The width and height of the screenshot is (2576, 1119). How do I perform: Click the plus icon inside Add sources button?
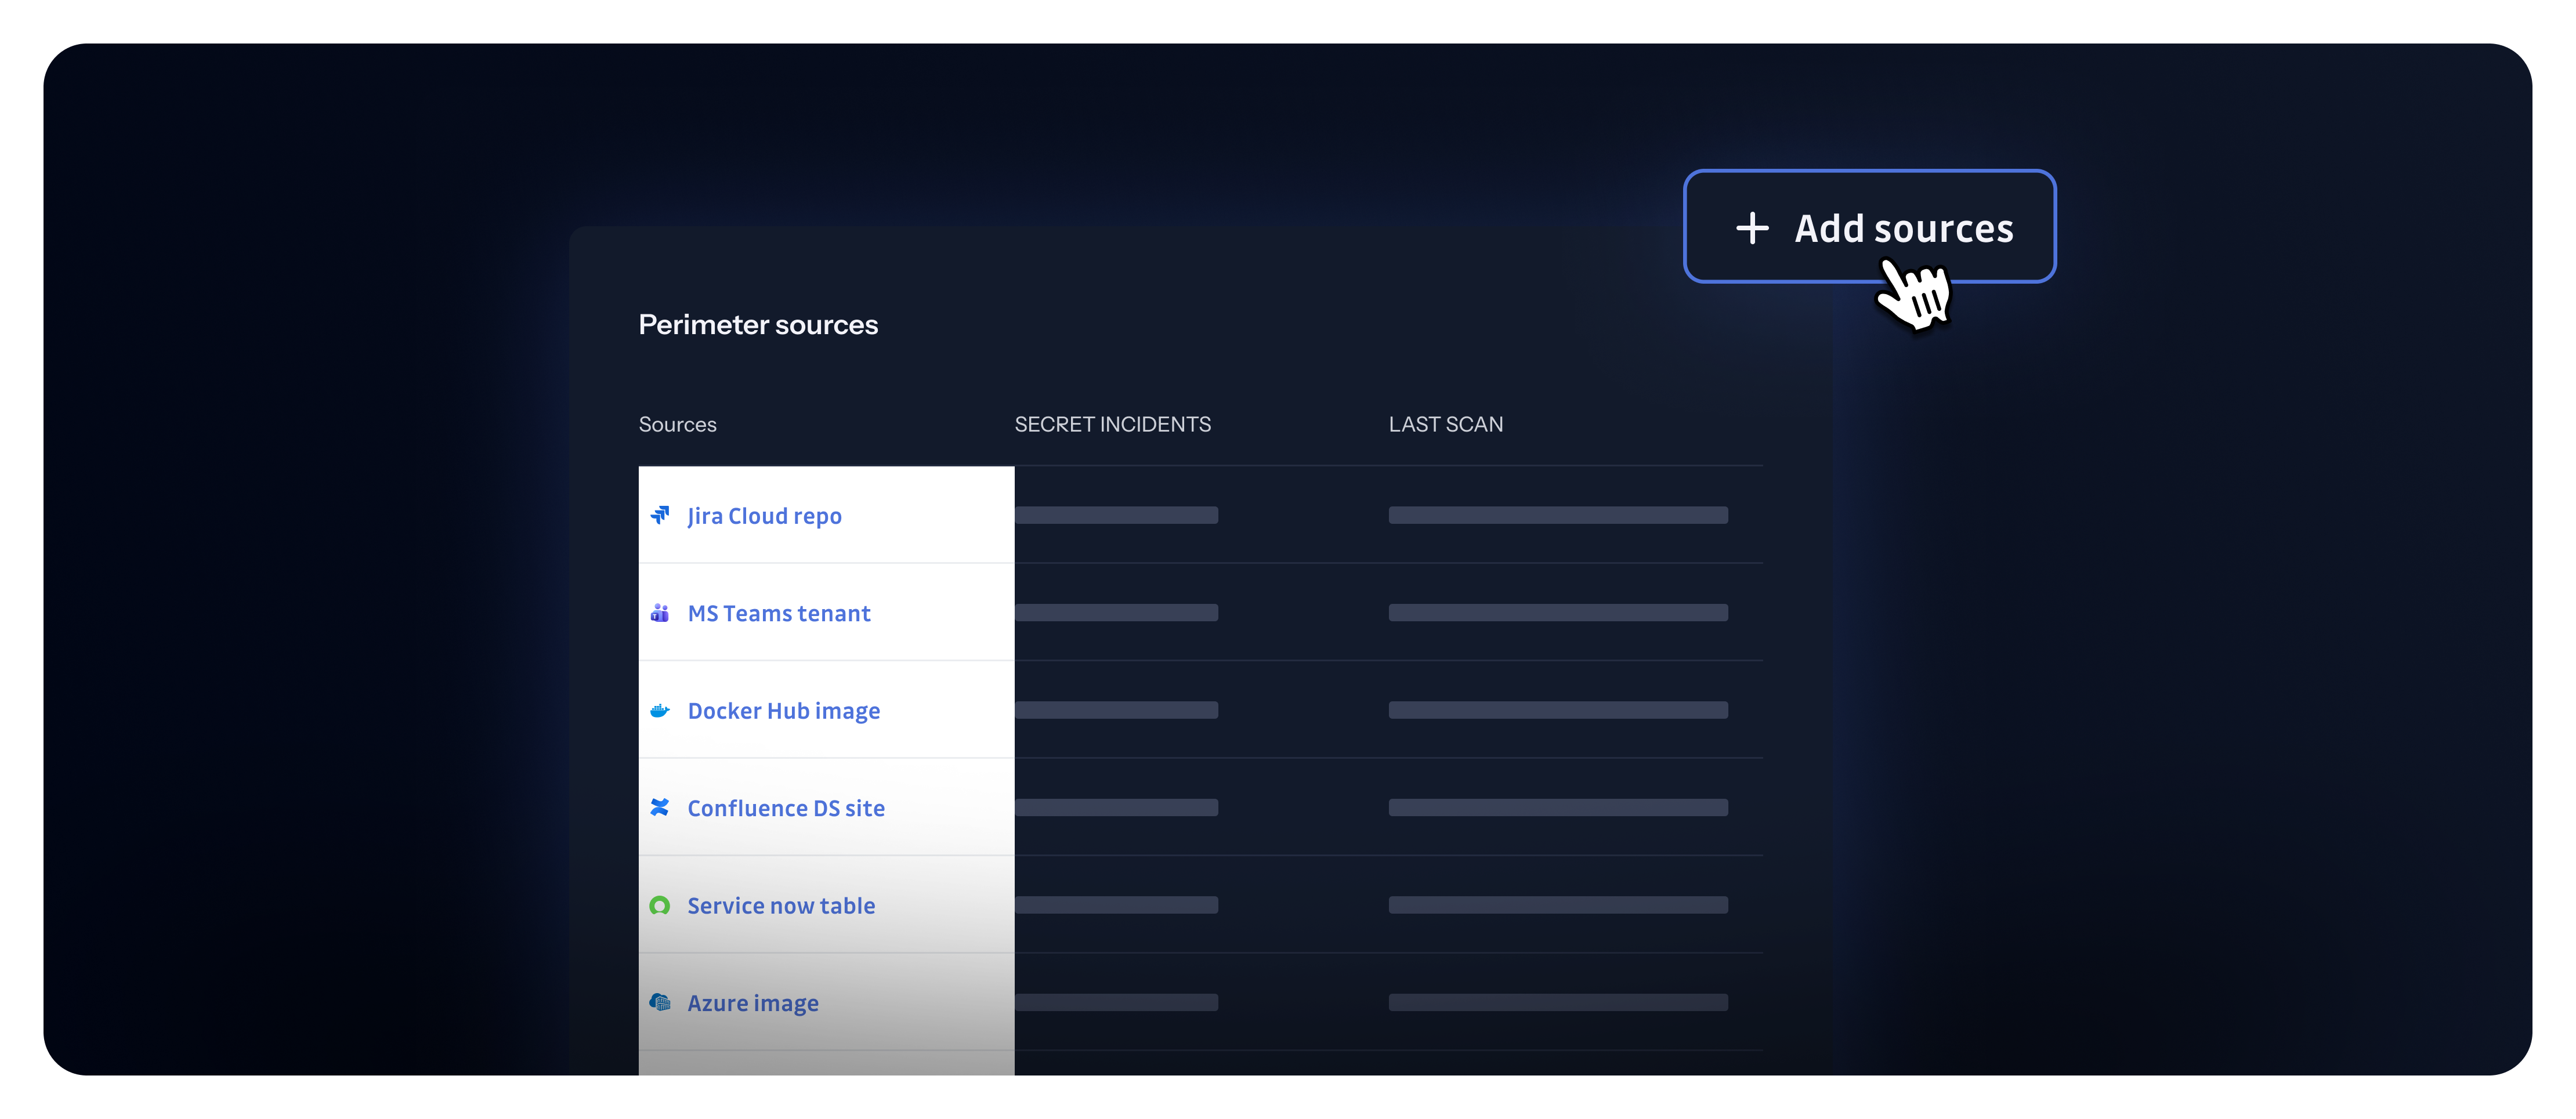pyautogui.click(x=1753, y=227)
